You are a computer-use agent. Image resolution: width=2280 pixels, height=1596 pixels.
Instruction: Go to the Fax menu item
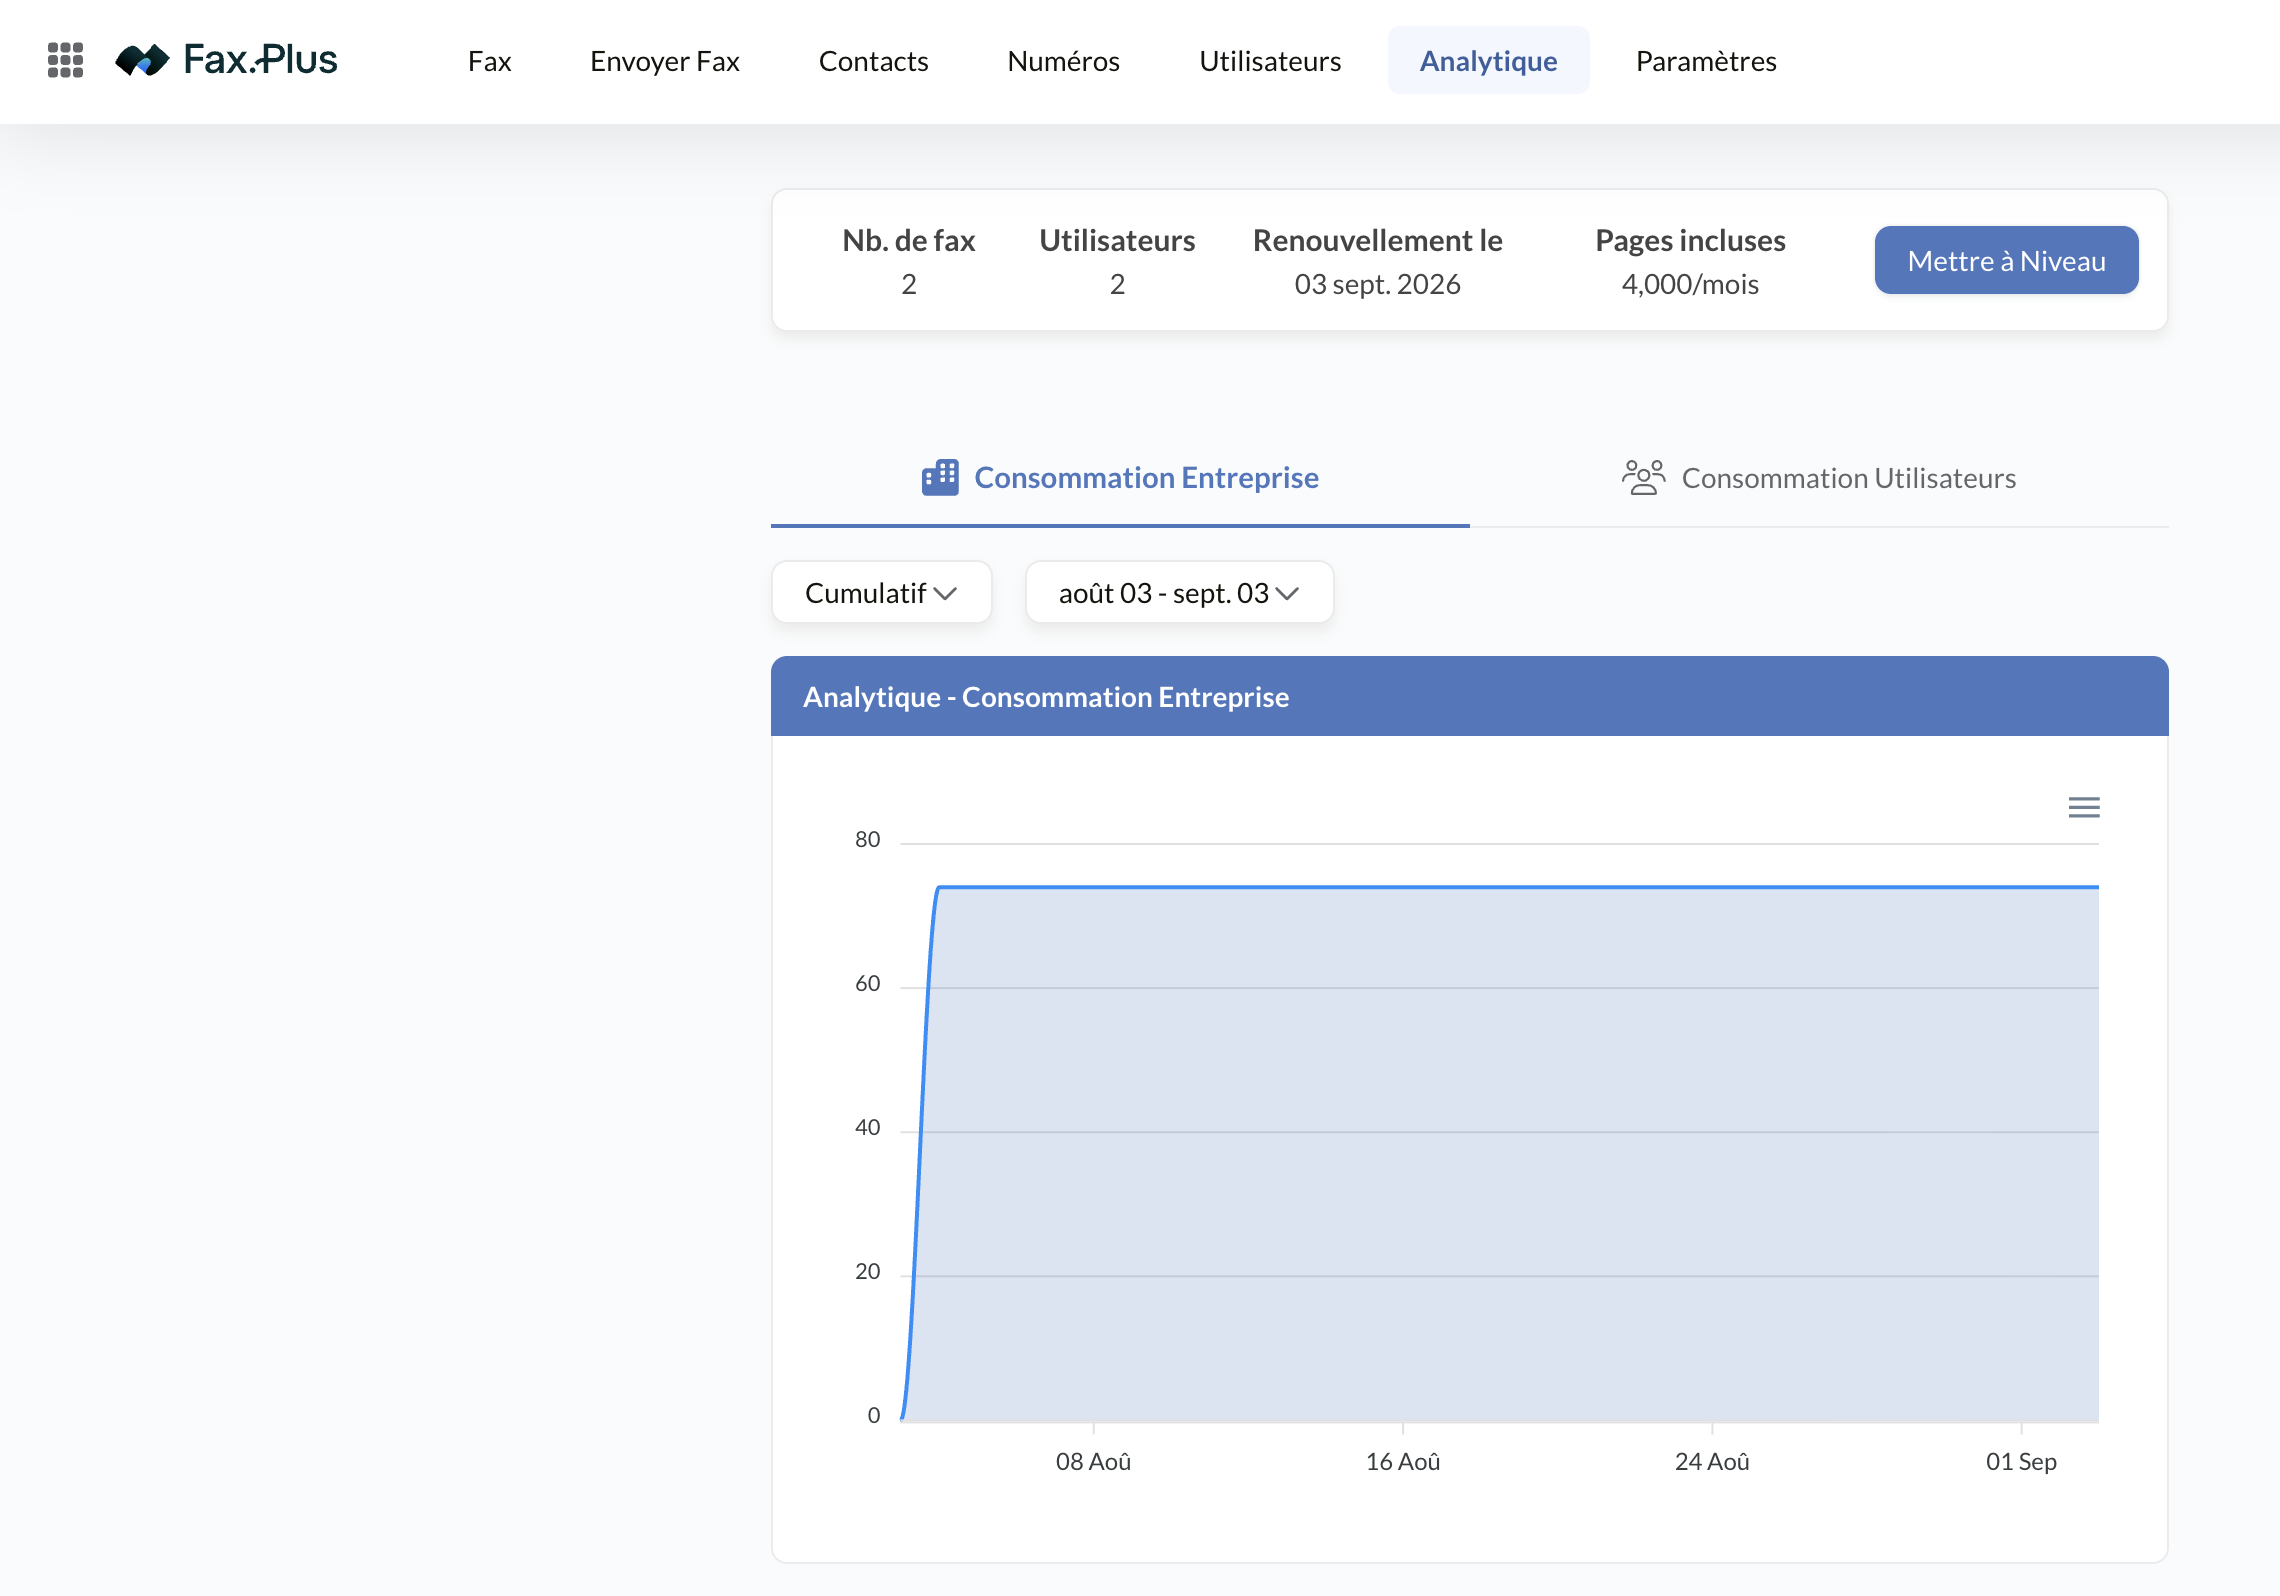(x=490, y=61)
